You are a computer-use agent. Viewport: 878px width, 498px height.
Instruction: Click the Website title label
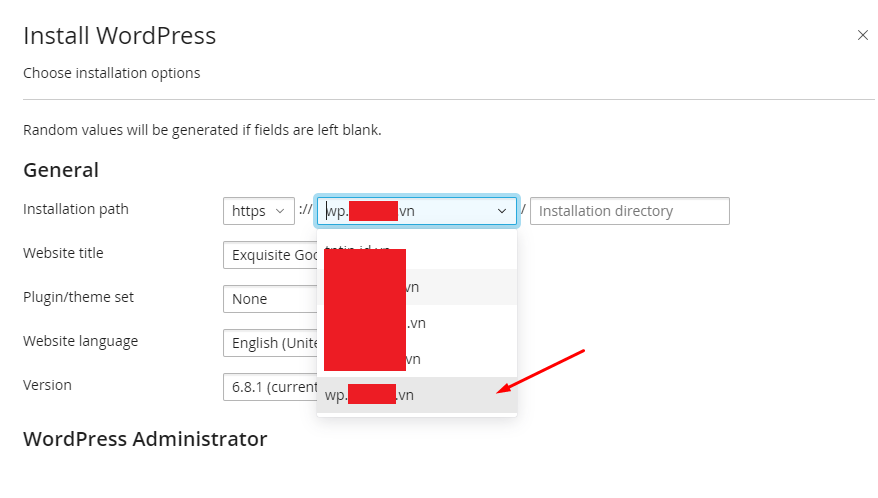63,253
